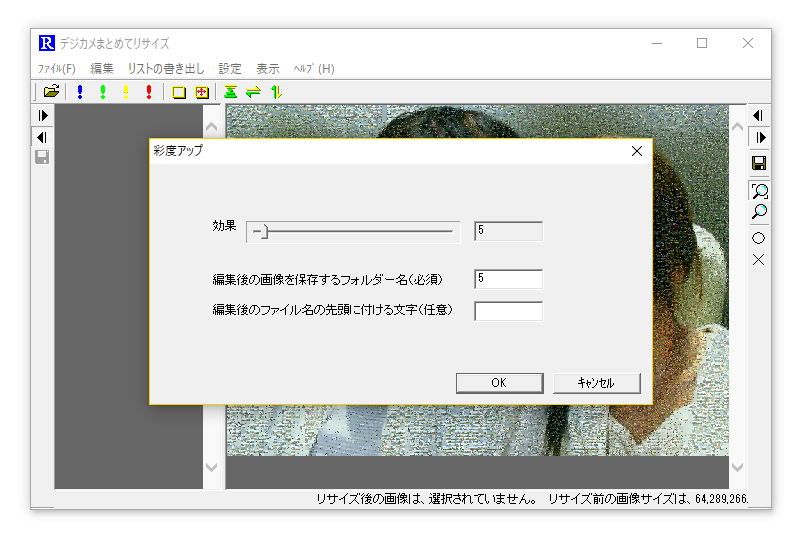Close the 彩度アップ dialog

coord(637,151)
